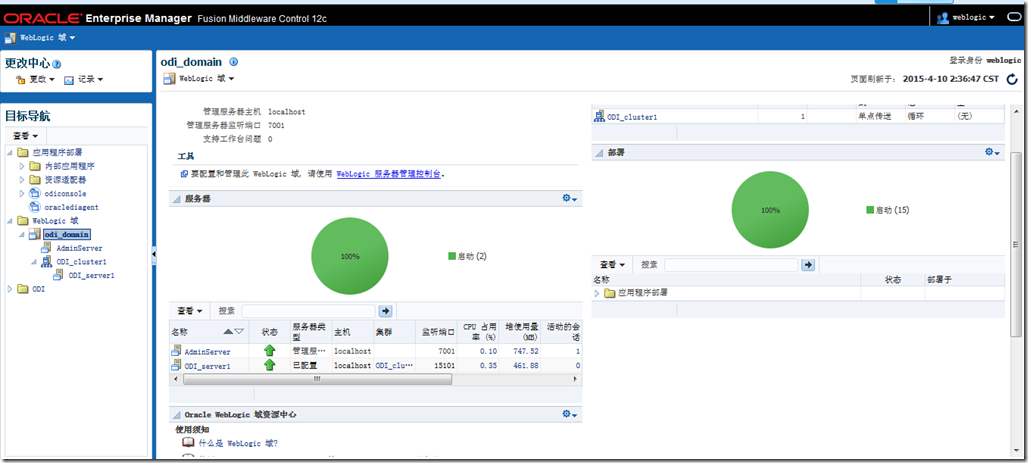Image resolution: width=1028 pixels, height=463 pixels.
Task: Click the weblogic user icon in header
Action: pos(943,18)
